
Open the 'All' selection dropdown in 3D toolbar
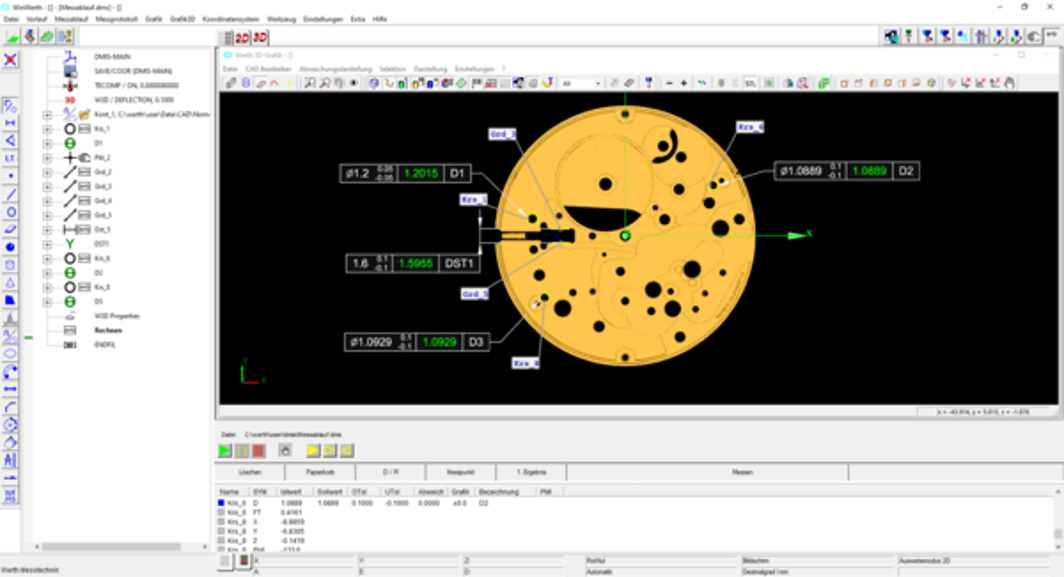(x=581, y=83)
